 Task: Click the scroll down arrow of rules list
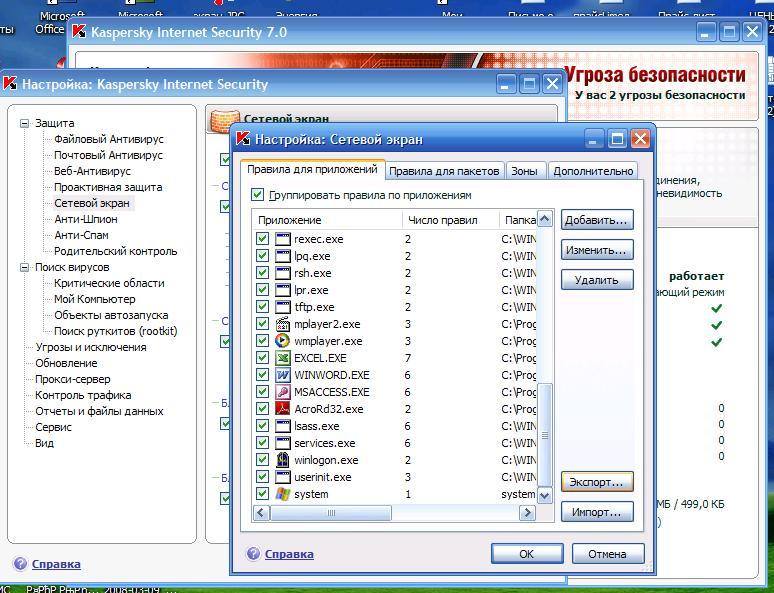coord(544,495)
